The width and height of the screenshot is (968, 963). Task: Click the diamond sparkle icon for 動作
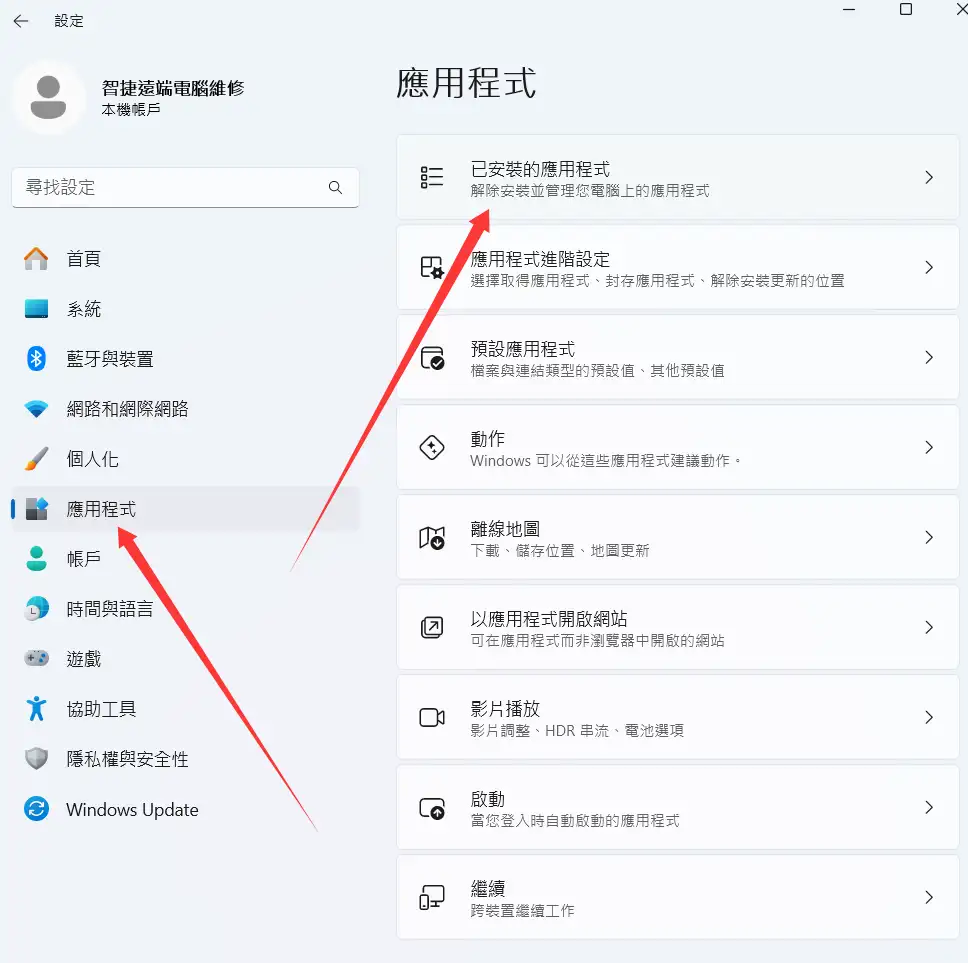432,448
